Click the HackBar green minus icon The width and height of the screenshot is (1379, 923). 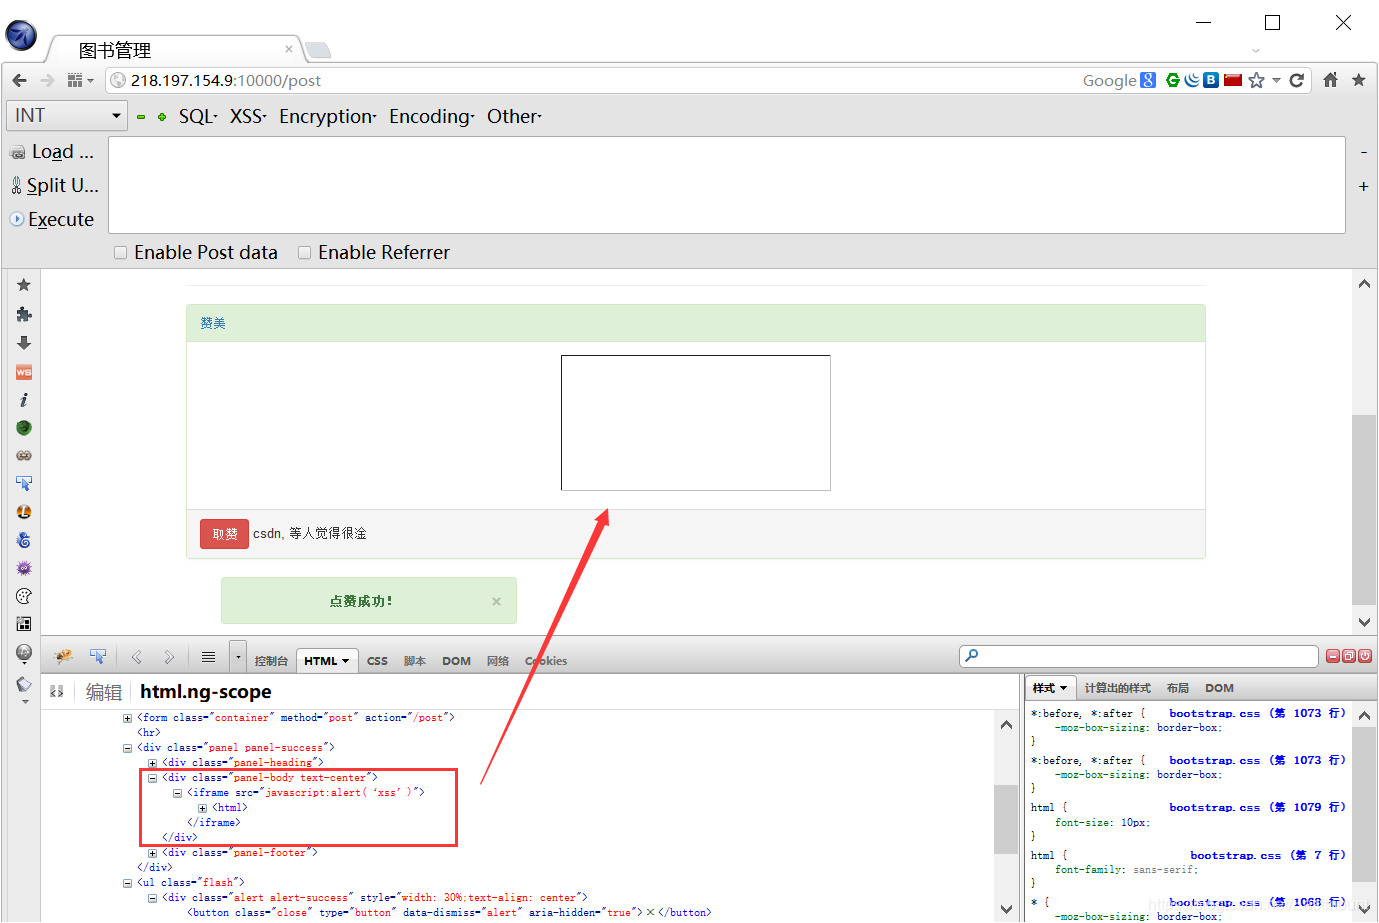141,117
